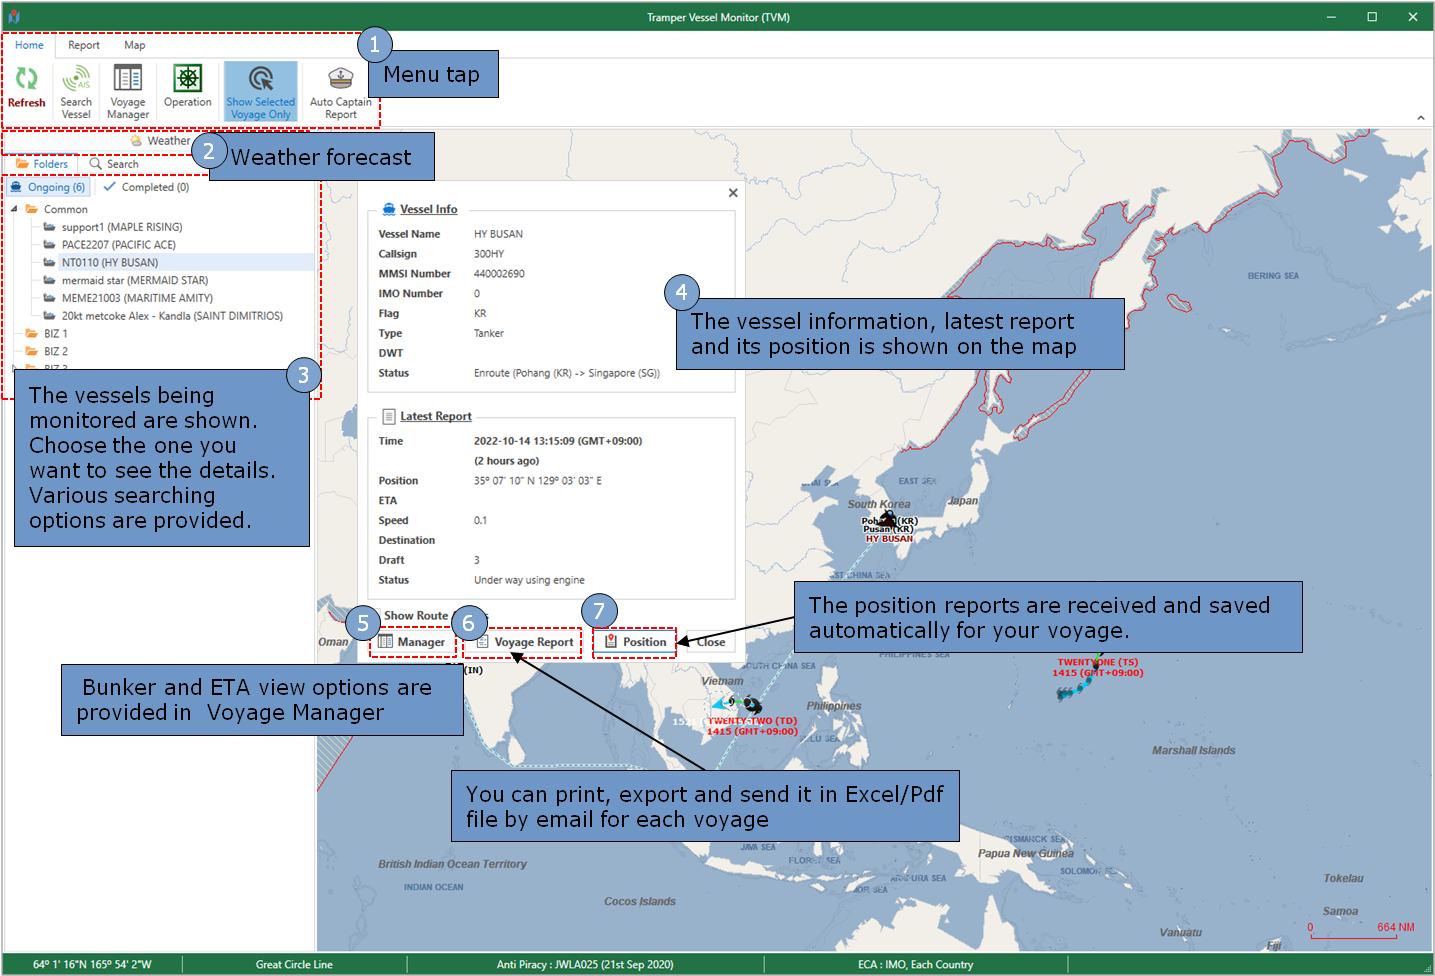This screenshot has width=1435, height=976.
Task: Toggle Show Selected Voyage Only
Action: pos(261,91)
